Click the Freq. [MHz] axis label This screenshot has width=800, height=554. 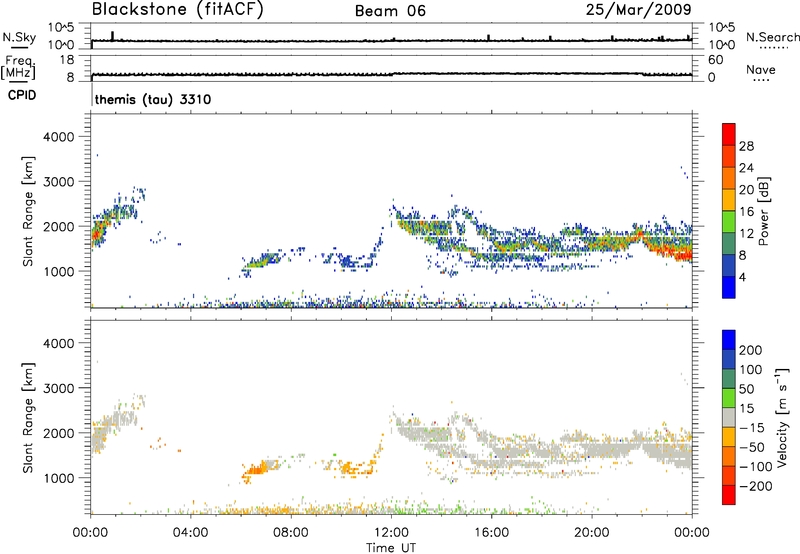click(18, 68)
